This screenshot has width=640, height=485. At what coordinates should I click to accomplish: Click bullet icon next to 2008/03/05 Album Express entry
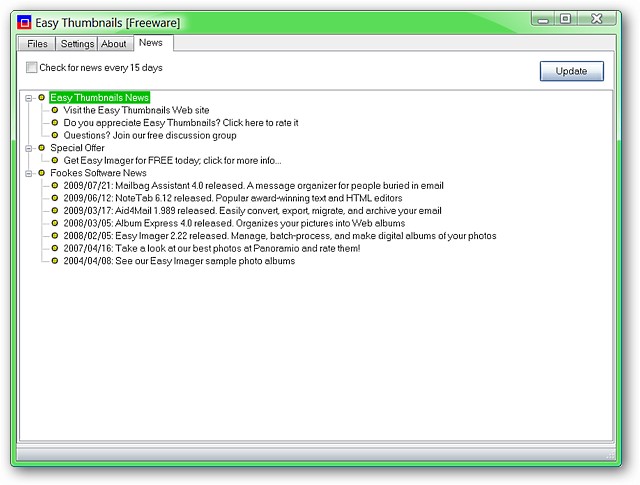click(x=55, y=223)
